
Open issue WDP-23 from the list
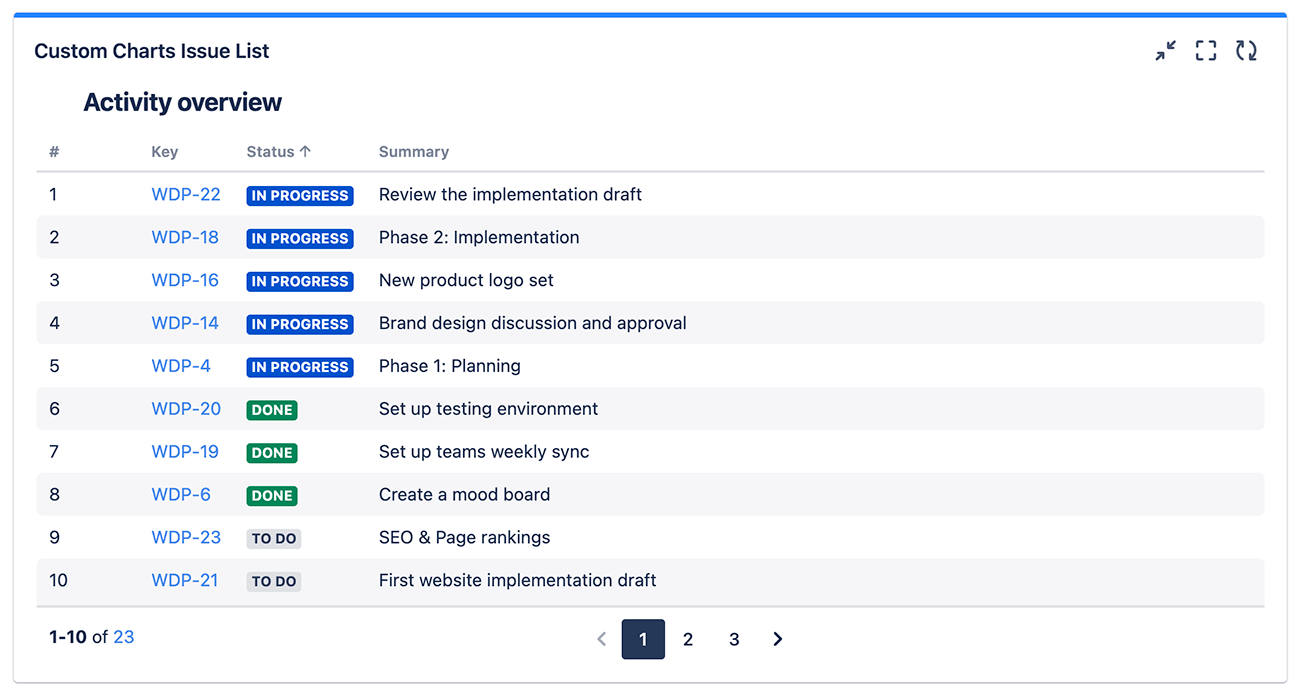point(186,537)
